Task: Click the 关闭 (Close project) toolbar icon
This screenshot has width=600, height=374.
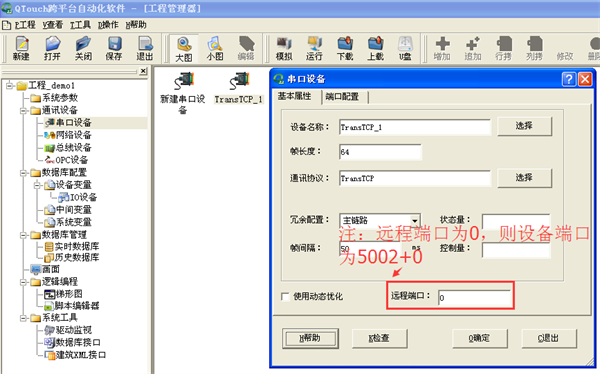Action: [83, 49]
